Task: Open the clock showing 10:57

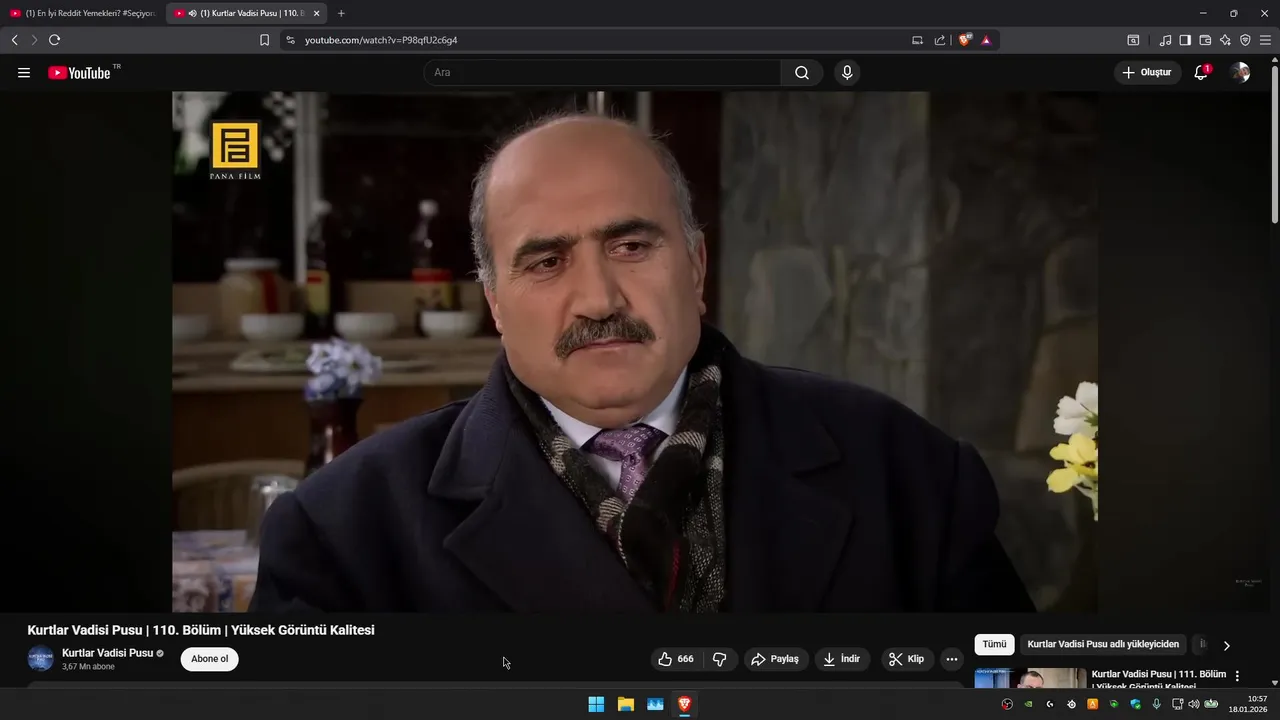Action: click(x=1248, y=704)
